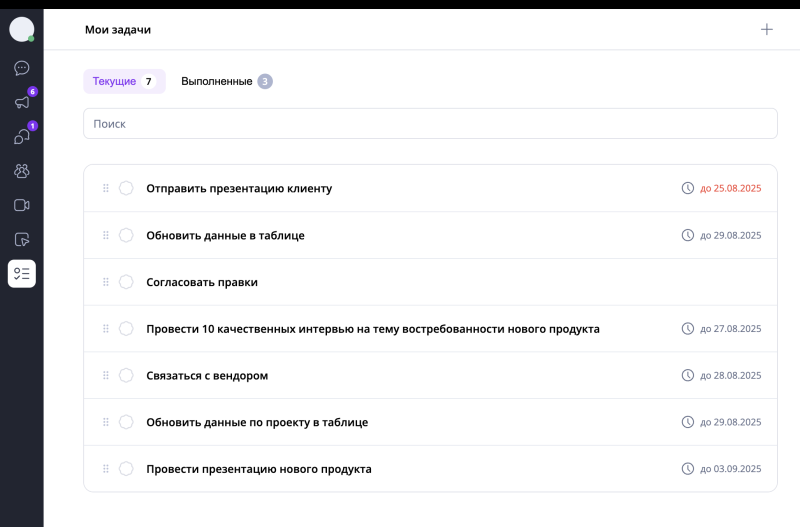Open task 'Обновить данные в таблице'
This screenshot has width=800, height=527.
[225, 235]
